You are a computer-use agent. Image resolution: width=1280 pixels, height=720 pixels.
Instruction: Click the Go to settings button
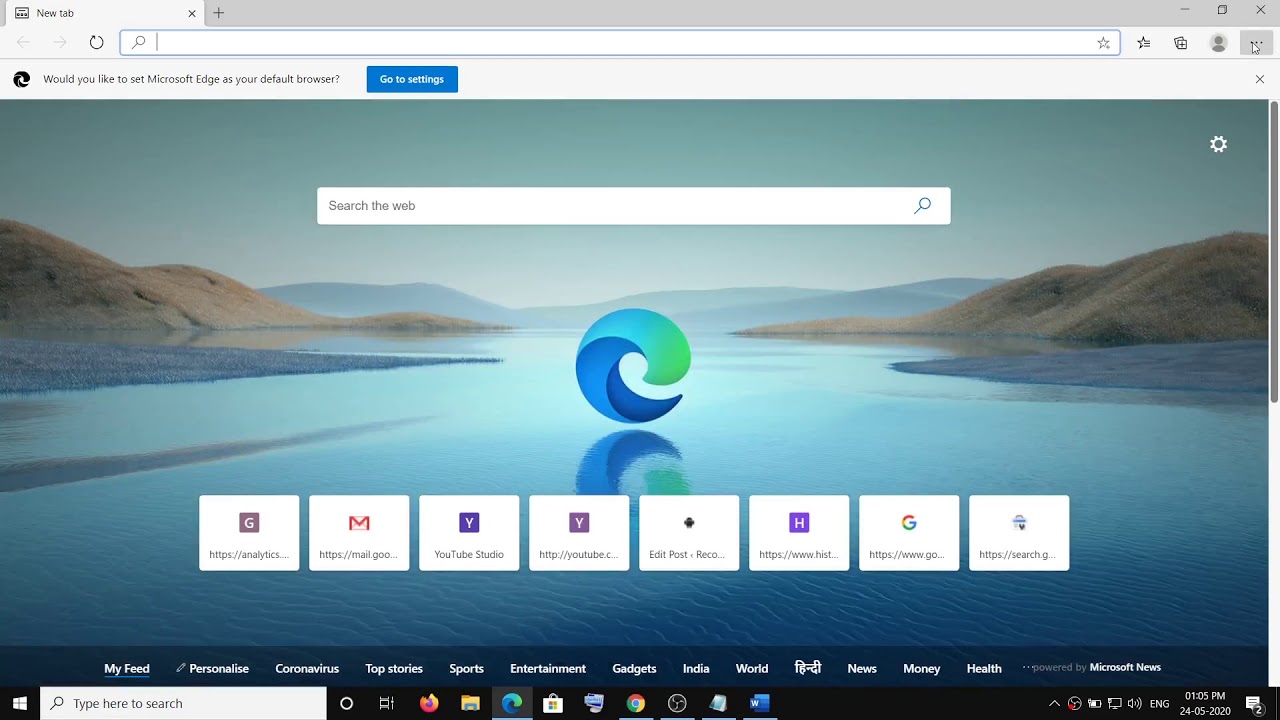click(x=412, y=79)
